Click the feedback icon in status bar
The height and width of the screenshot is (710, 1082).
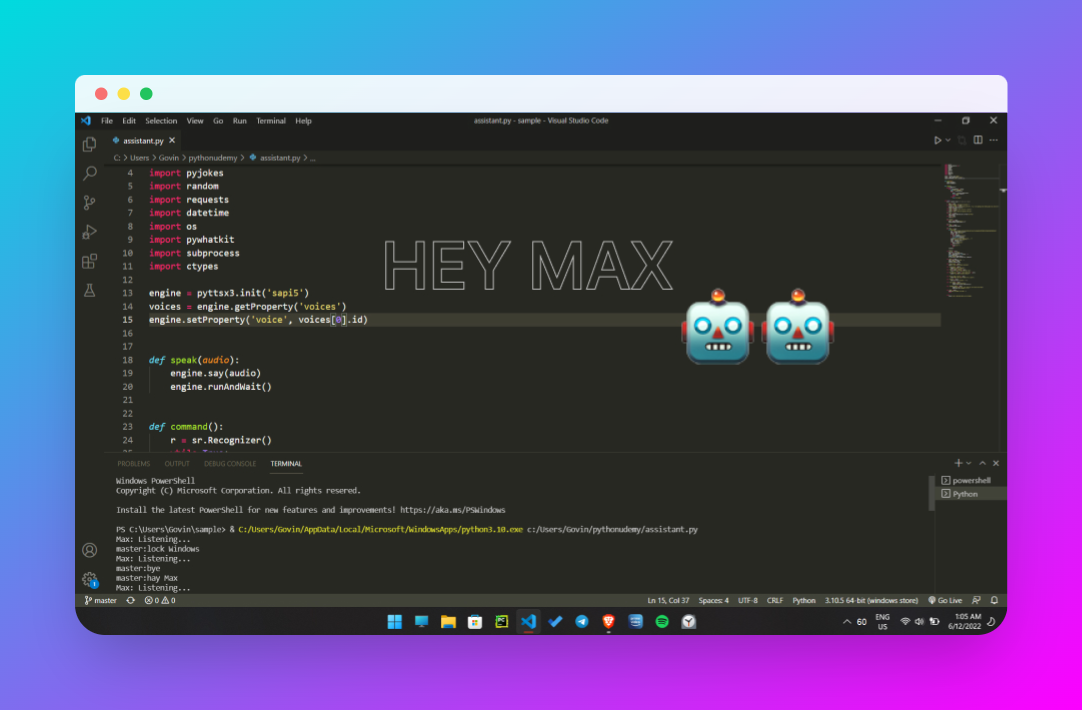[x=976, y=600]
